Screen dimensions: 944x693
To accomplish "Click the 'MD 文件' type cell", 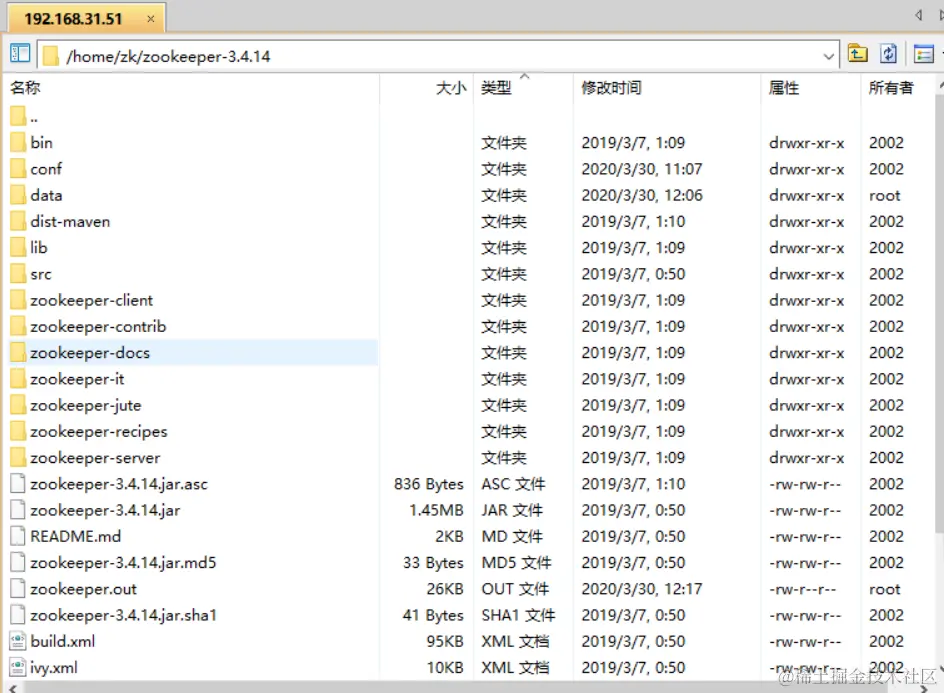I will pos(512,536).
